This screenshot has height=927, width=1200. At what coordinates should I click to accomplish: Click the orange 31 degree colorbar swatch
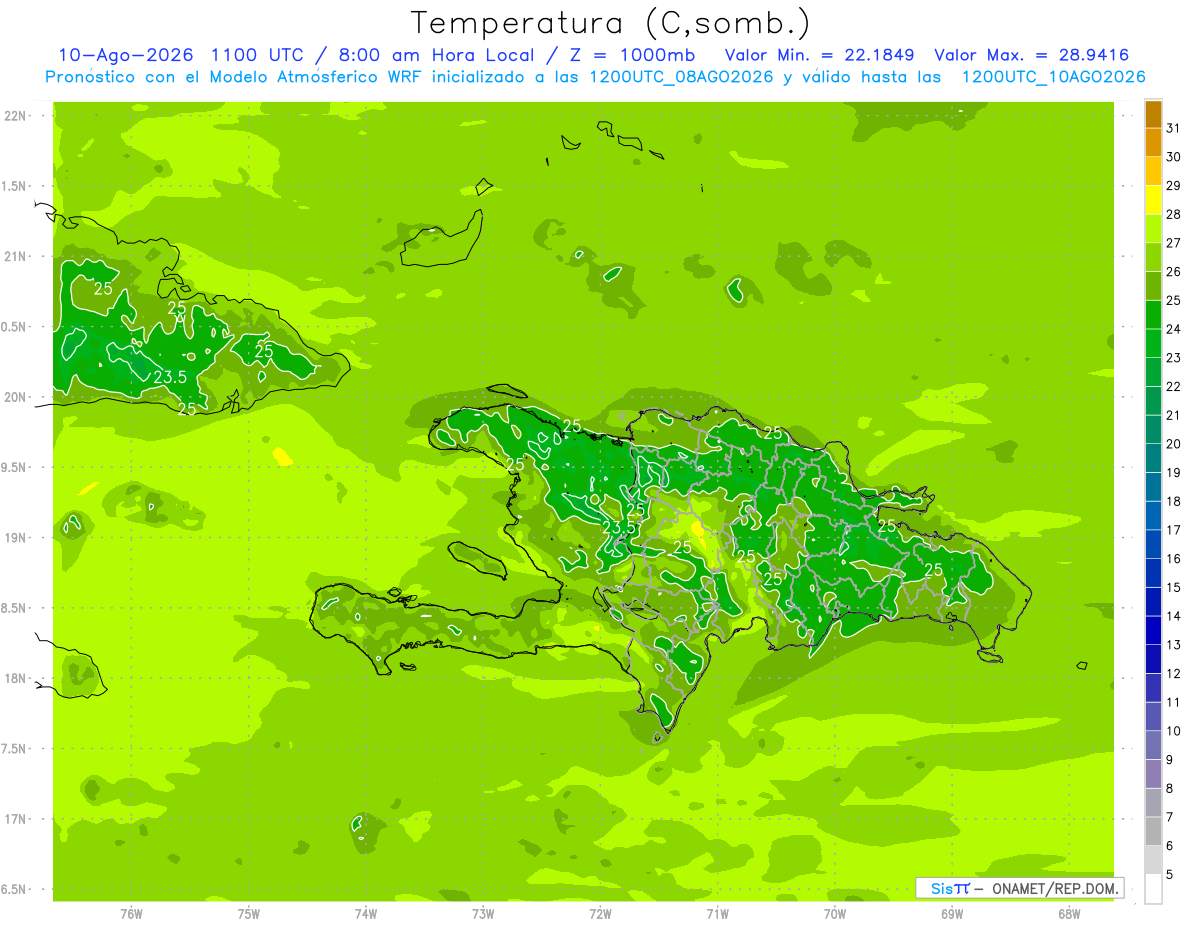[1153, 115]
